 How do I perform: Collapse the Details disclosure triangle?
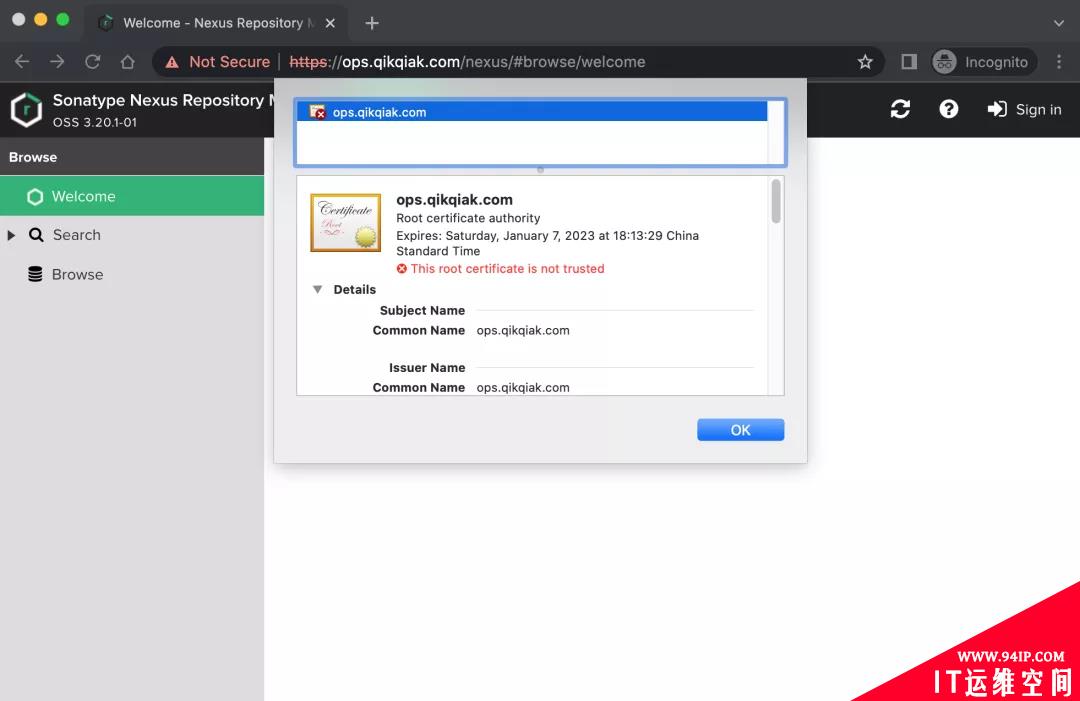[x=318, y=290]
